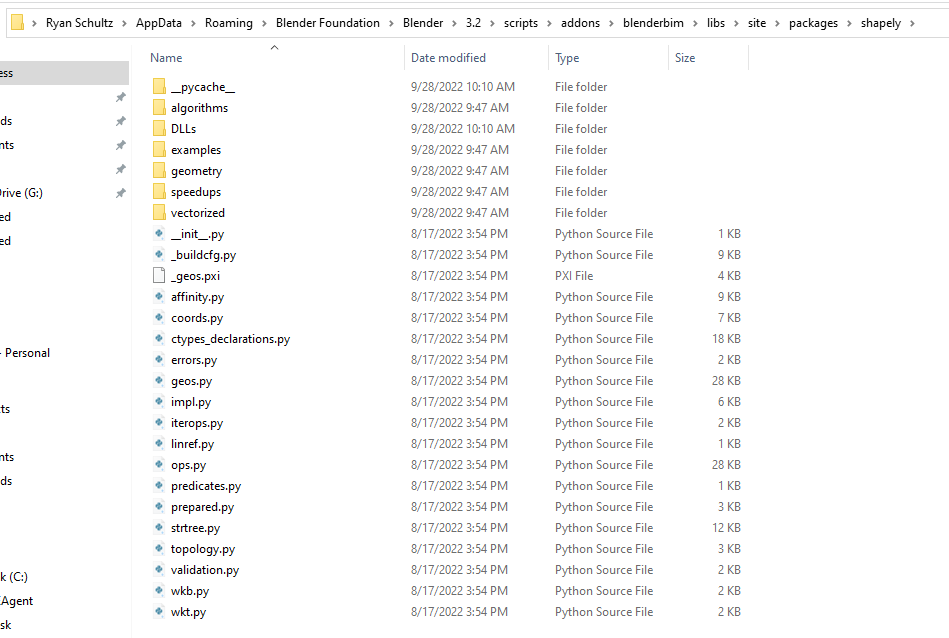Click the Python icon beside geos.py
The width and height of the screenshot is (949, 638).
tap(159, 380)
